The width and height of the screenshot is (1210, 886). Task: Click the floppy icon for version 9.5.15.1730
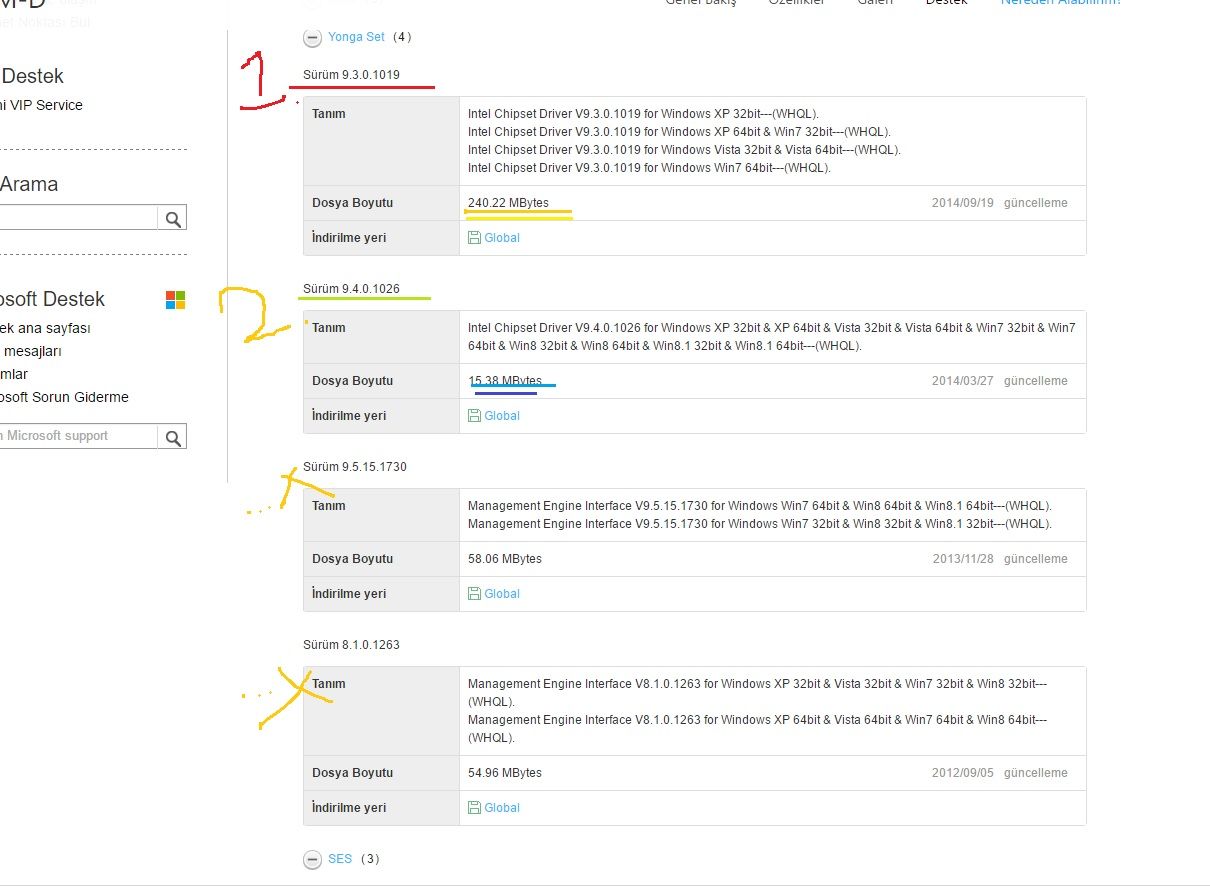(474, 594)
